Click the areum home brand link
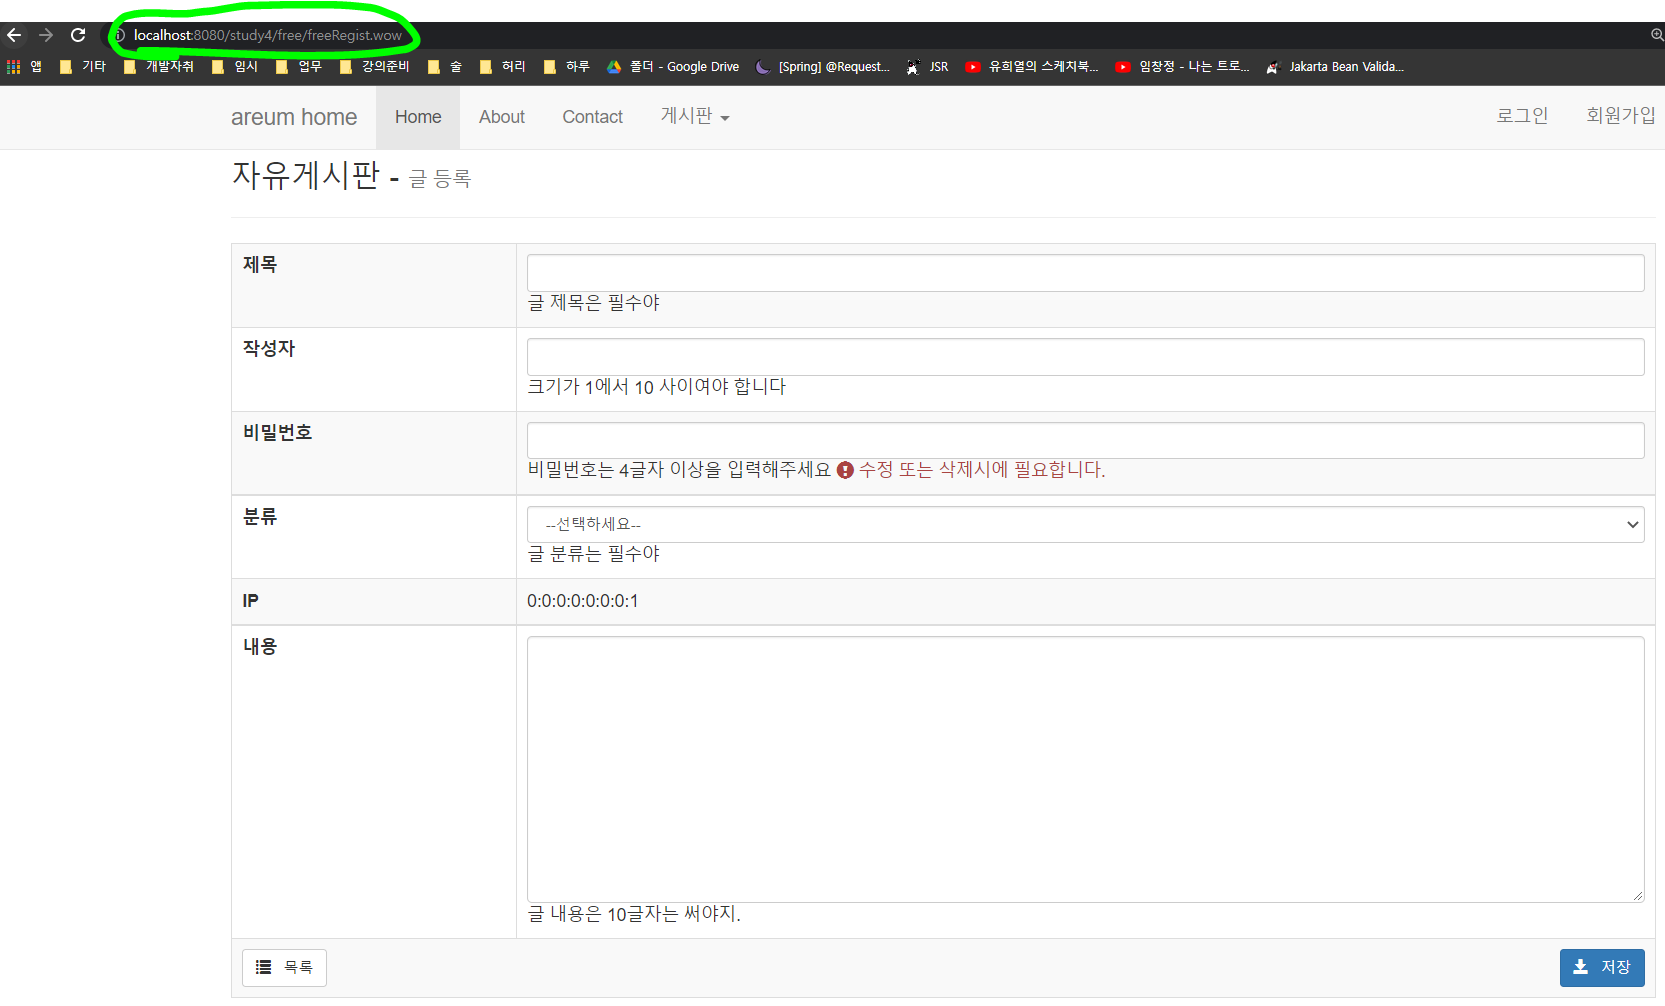The width and height of the screenshot is (1665, 1006). pyautogui.click(x=294, y=117)
